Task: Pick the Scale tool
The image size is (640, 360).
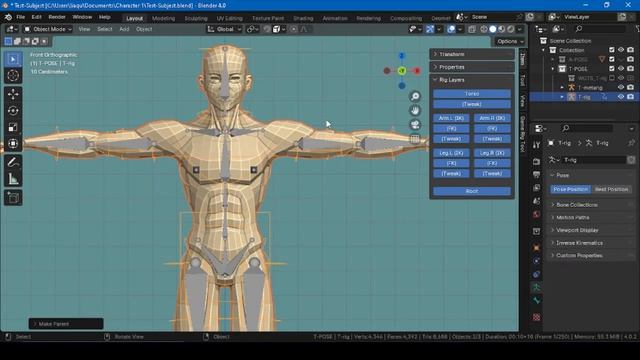Action: tap(13, 127)
